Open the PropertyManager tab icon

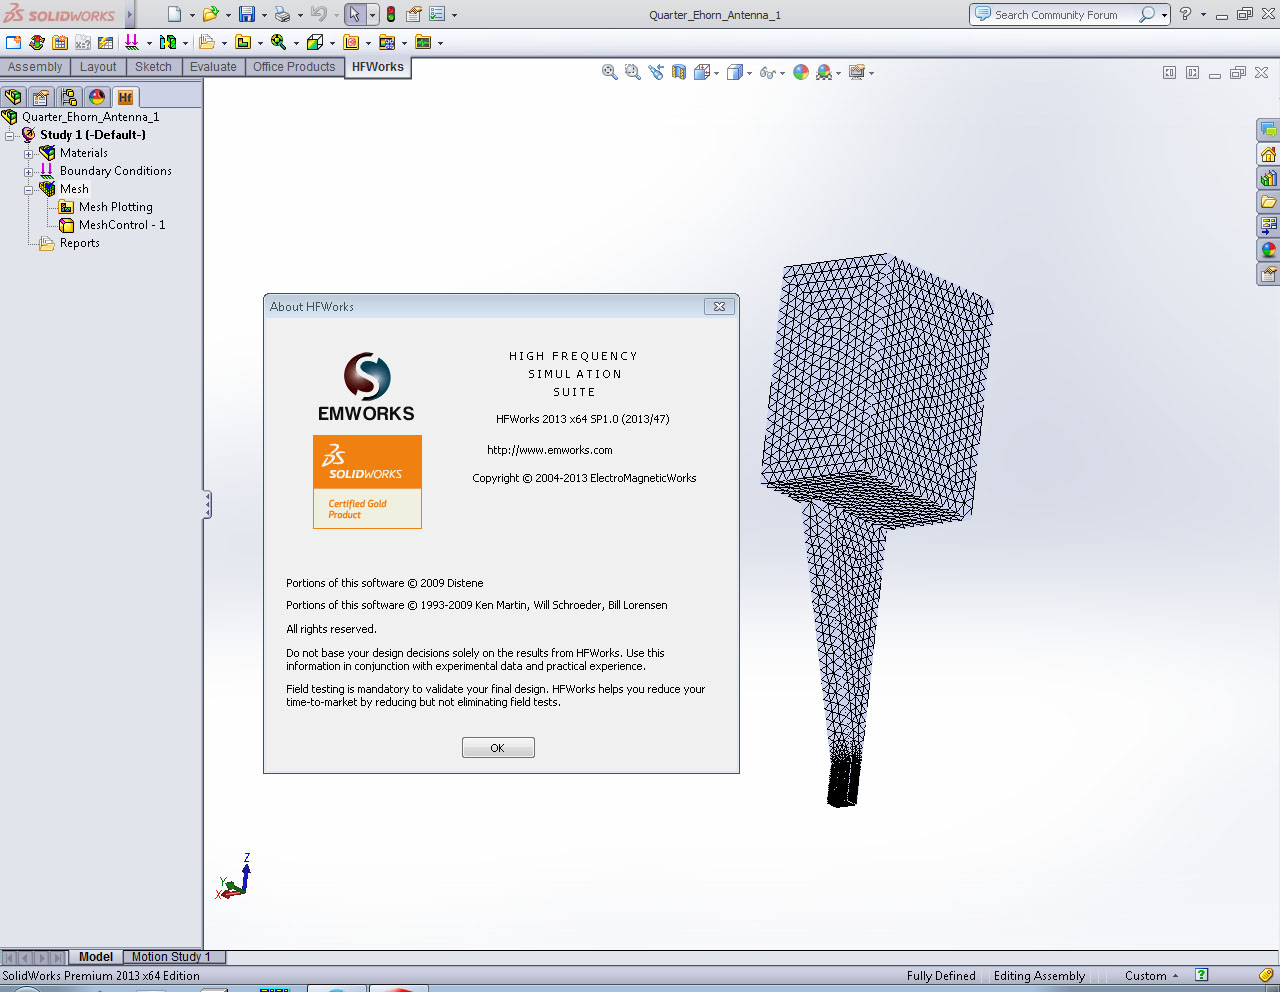(x=41, y=97)
